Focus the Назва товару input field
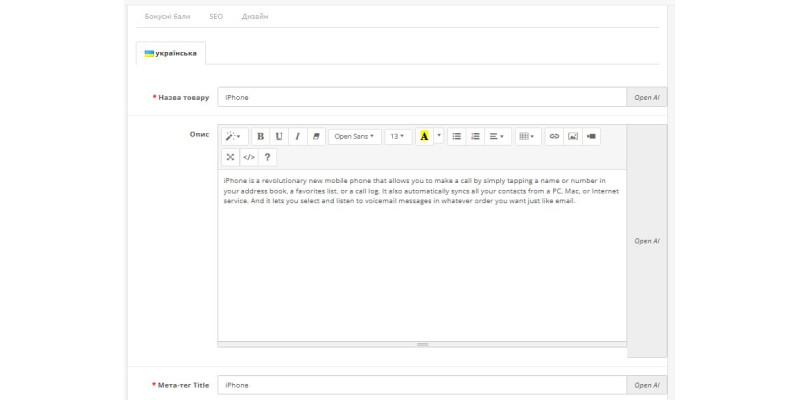Image resolution: width=800 pixels, height=400 pixels. pyautogui.click(x=422, y=97)
